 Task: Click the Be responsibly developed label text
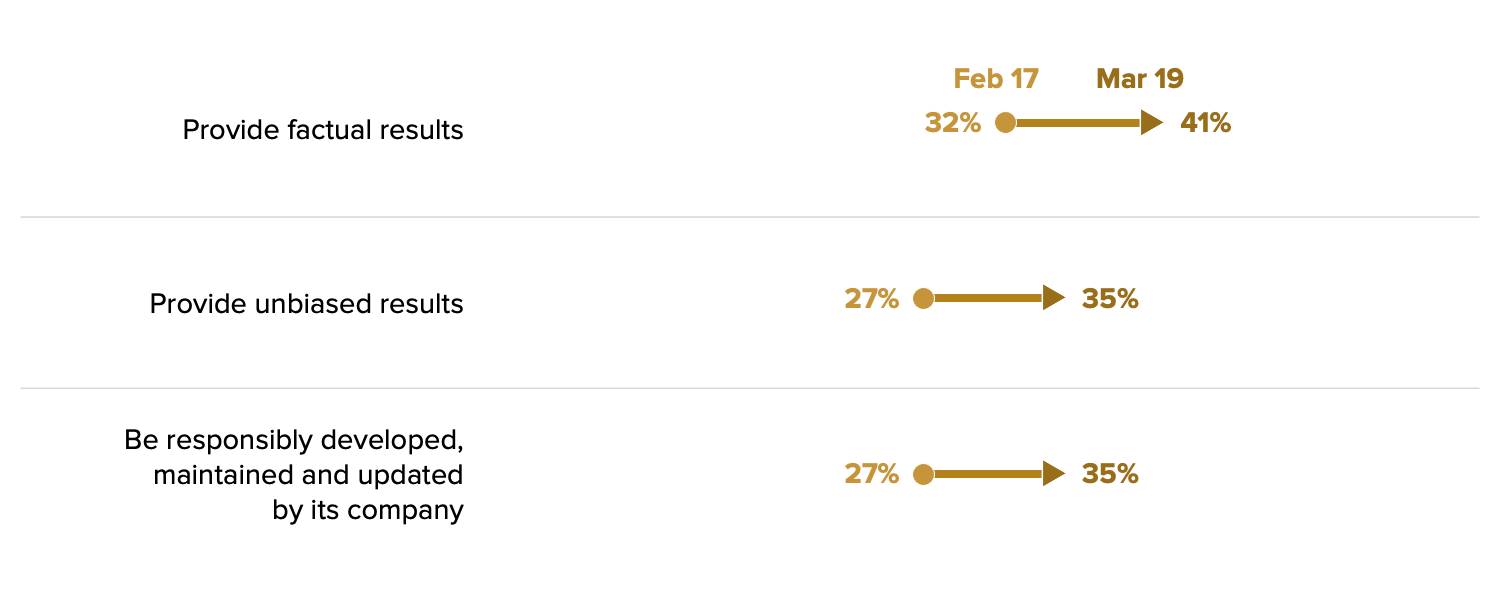coord(294,475)
